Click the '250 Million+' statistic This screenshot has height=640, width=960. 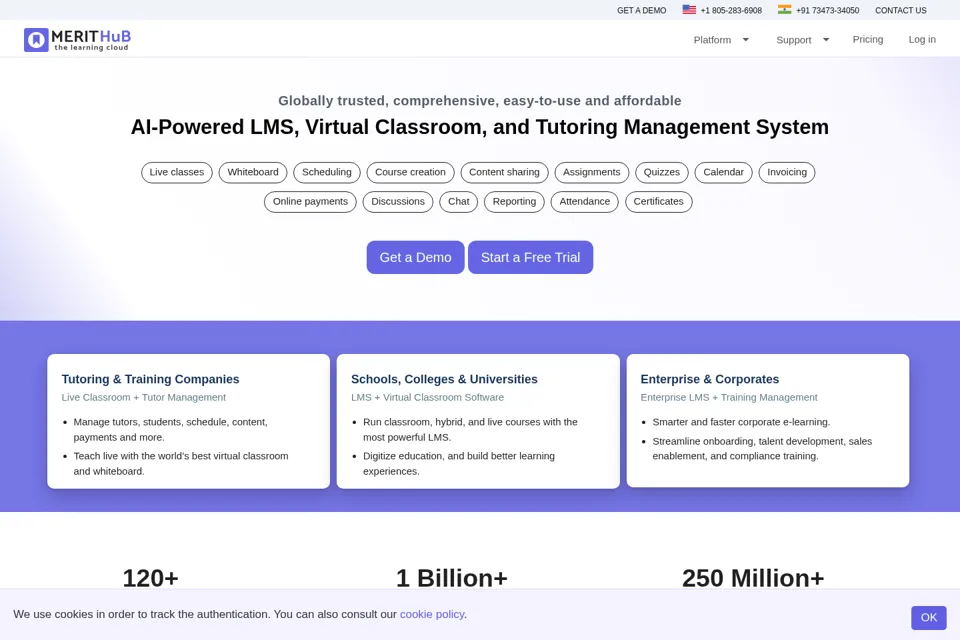tap(753, 578)
